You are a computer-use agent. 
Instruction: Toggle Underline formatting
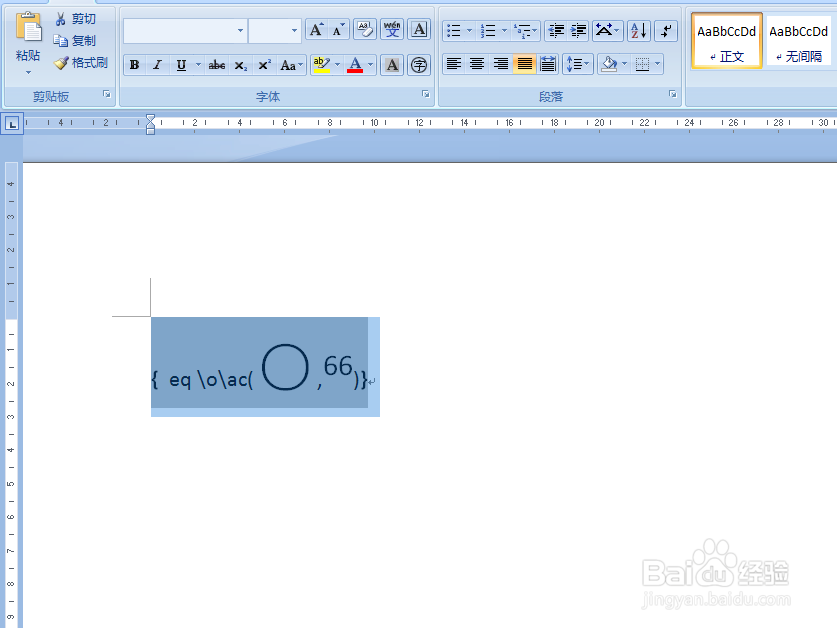point(181,65)
